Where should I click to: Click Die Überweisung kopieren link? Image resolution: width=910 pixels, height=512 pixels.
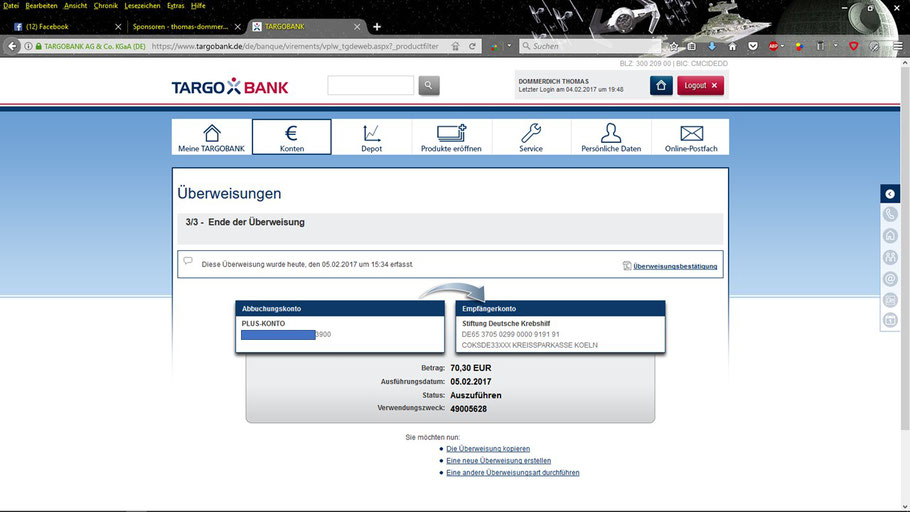[x=488, y=449]
